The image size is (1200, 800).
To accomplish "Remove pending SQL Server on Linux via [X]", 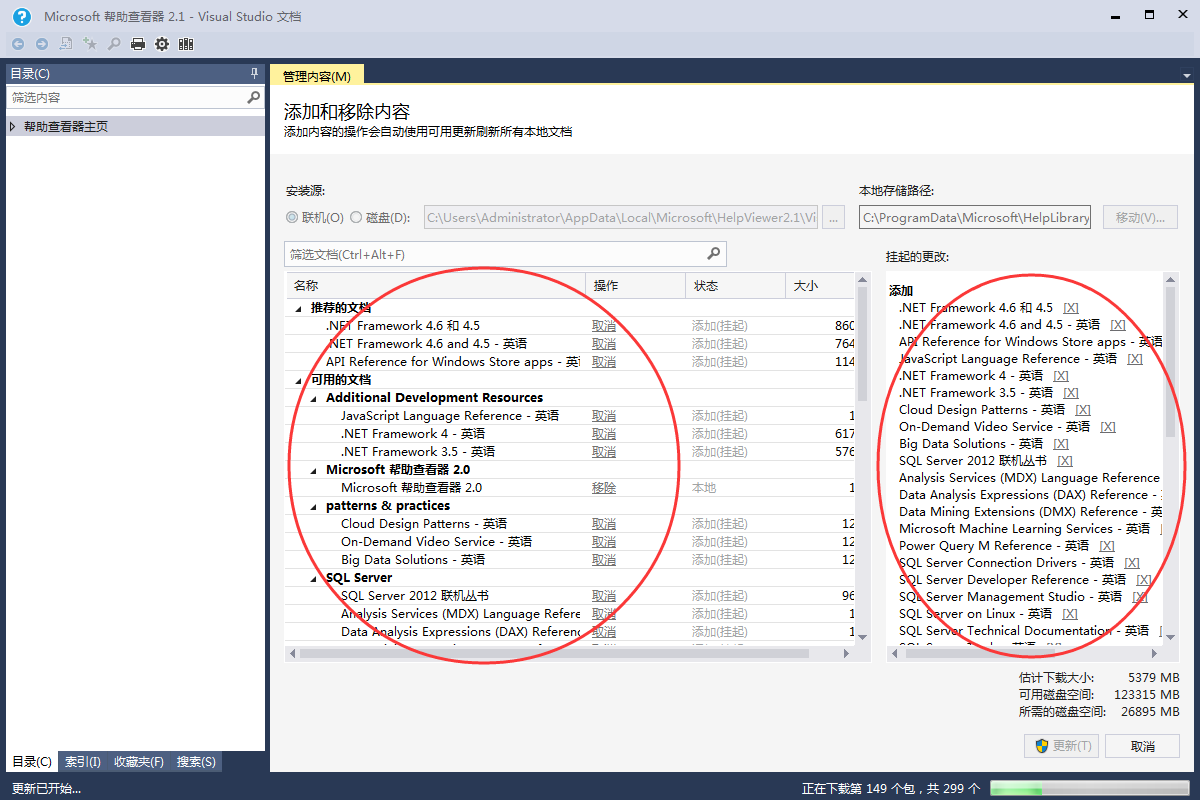I will pos(1070,614).
